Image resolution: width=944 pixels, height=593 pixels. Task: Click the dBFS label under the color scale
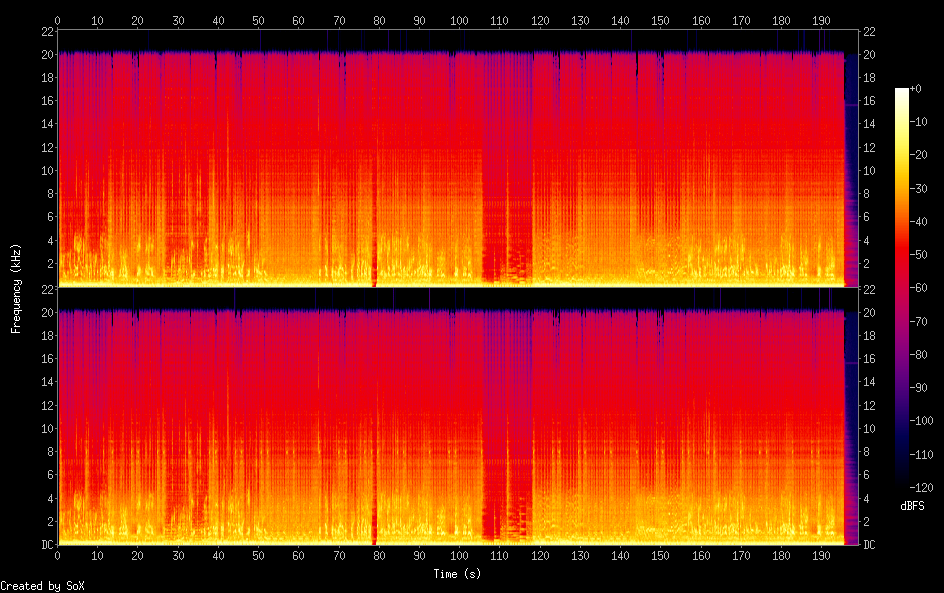click(912, 507)
